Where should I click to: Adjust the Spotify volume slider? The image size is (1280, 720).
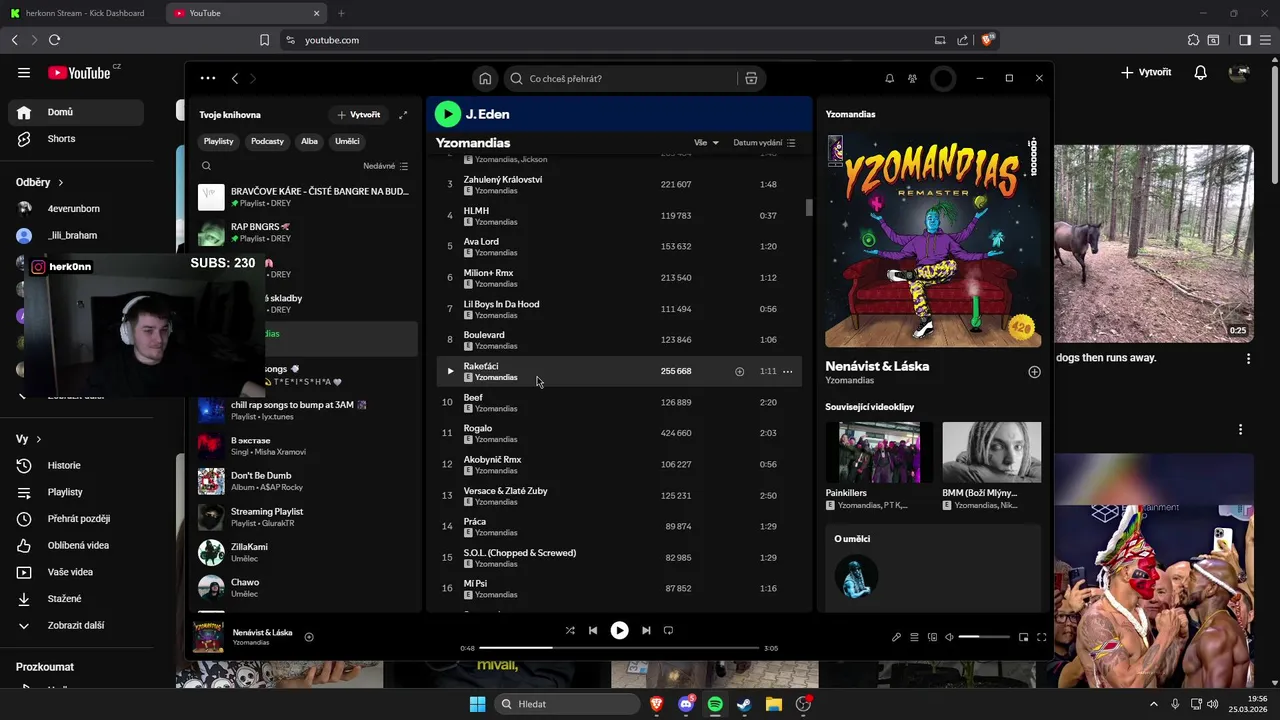tap(984, 637)
